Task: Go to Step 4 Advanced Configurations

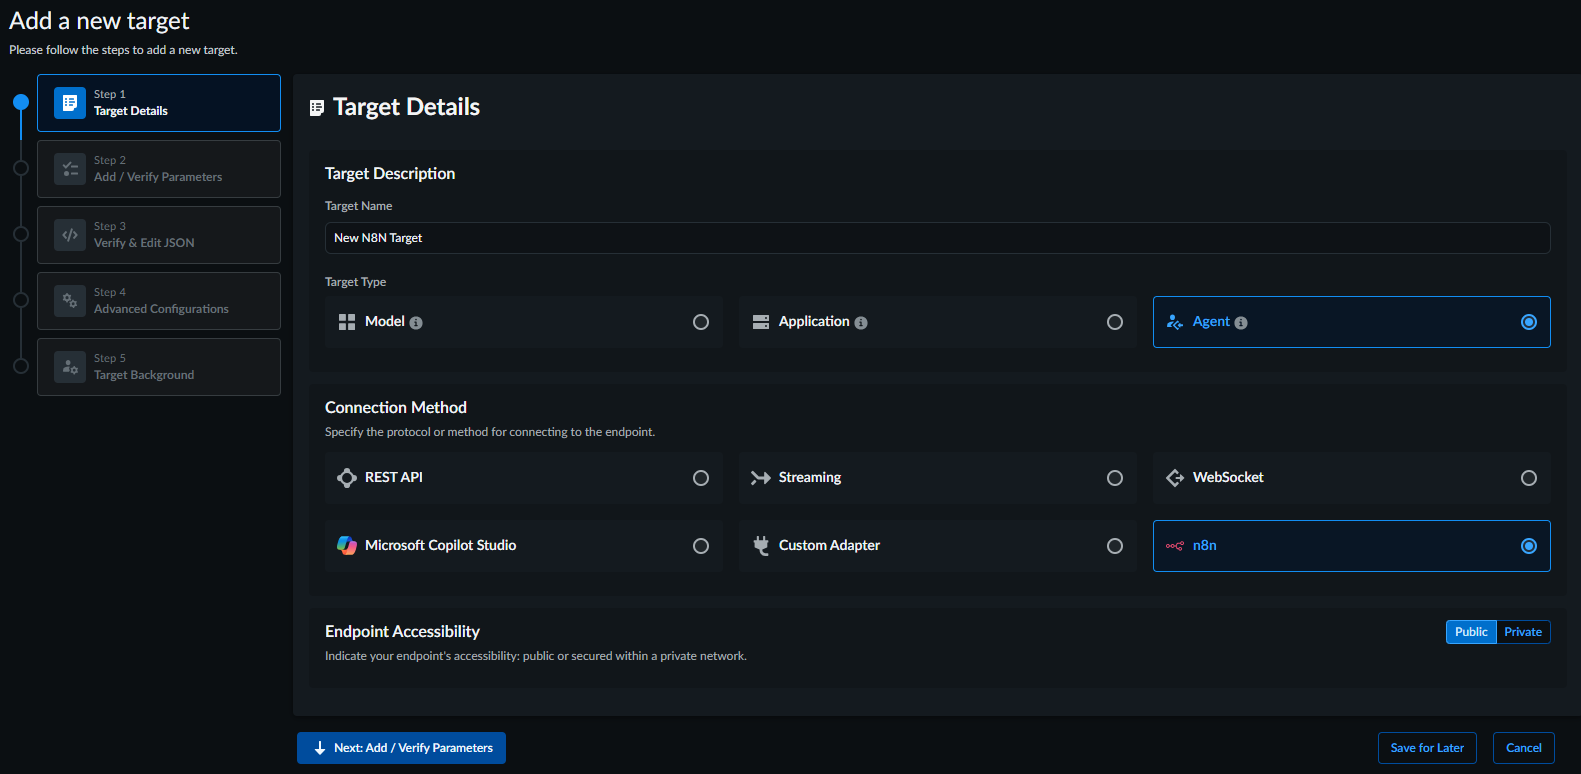Action: (159, 301)
